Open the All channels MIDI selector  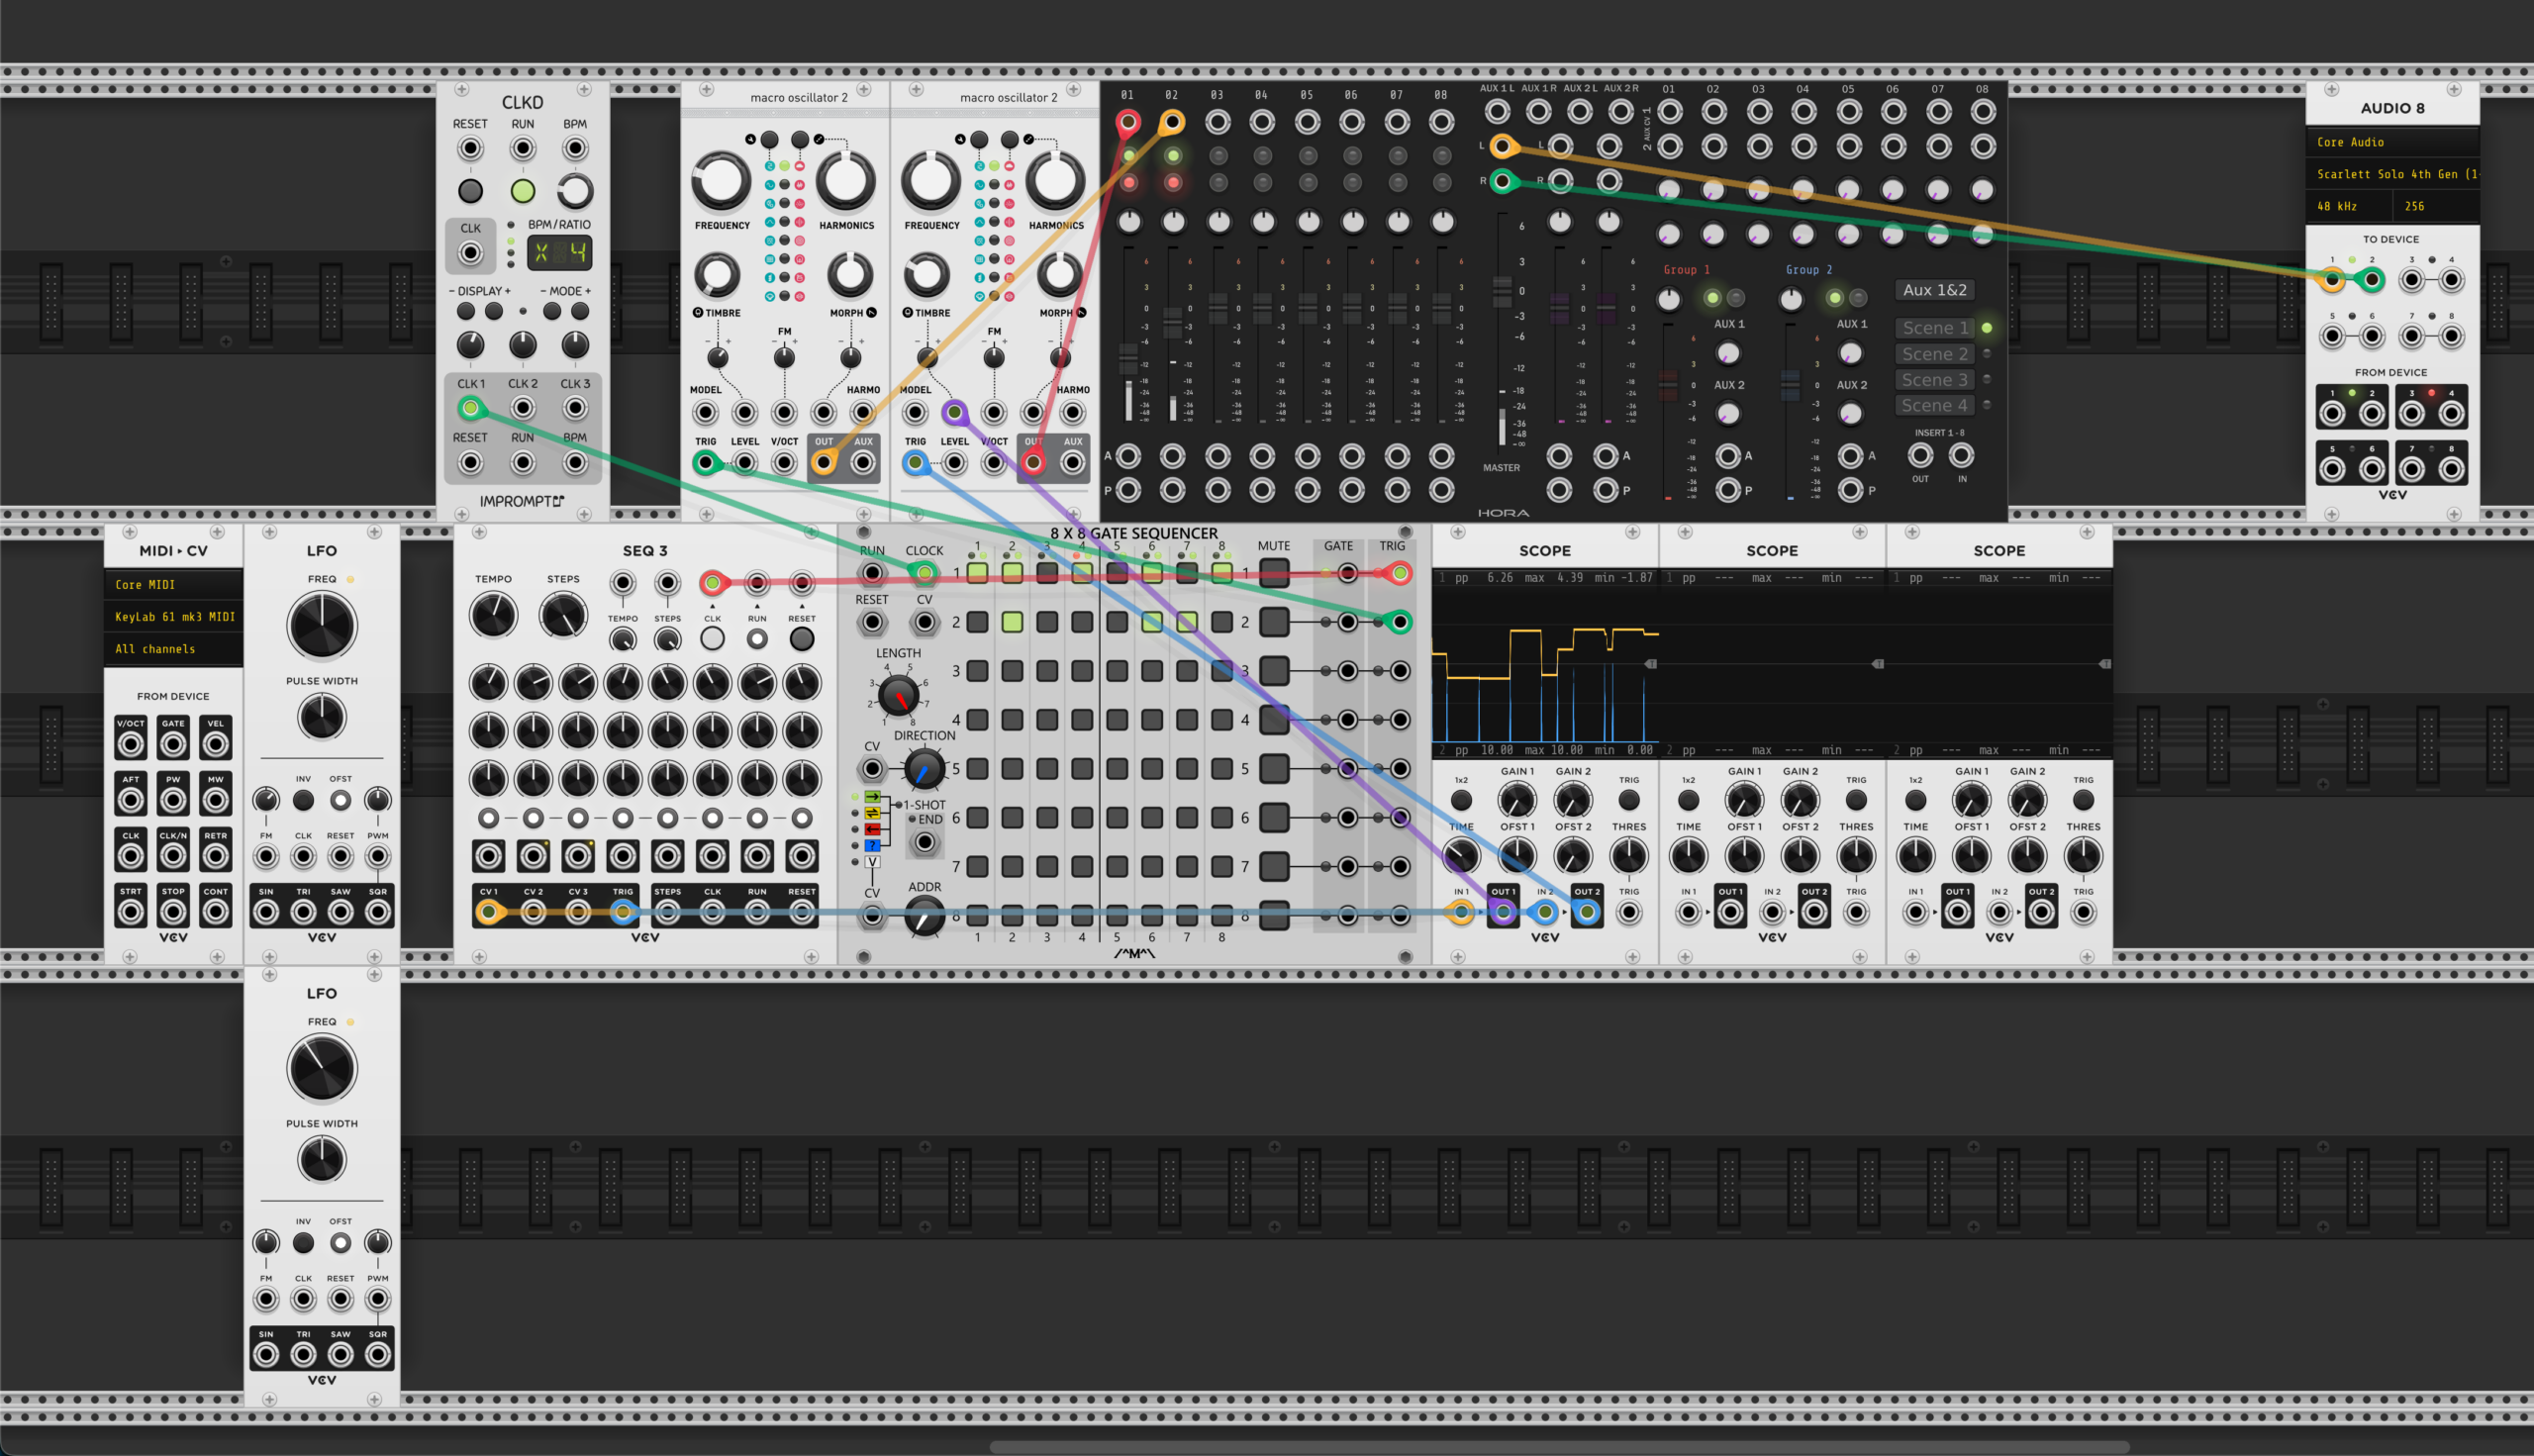click(174, 649)
